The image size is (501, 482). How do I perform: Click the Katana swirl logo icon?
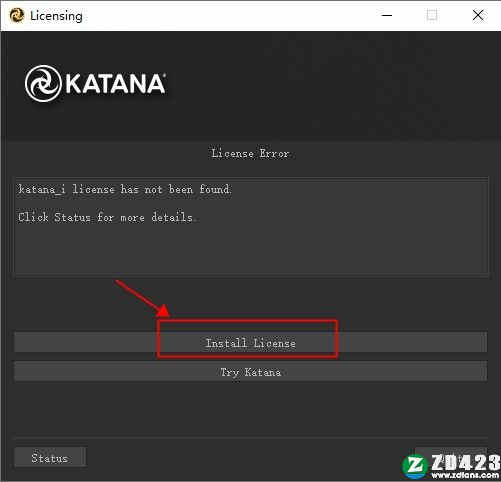point(43,83)
